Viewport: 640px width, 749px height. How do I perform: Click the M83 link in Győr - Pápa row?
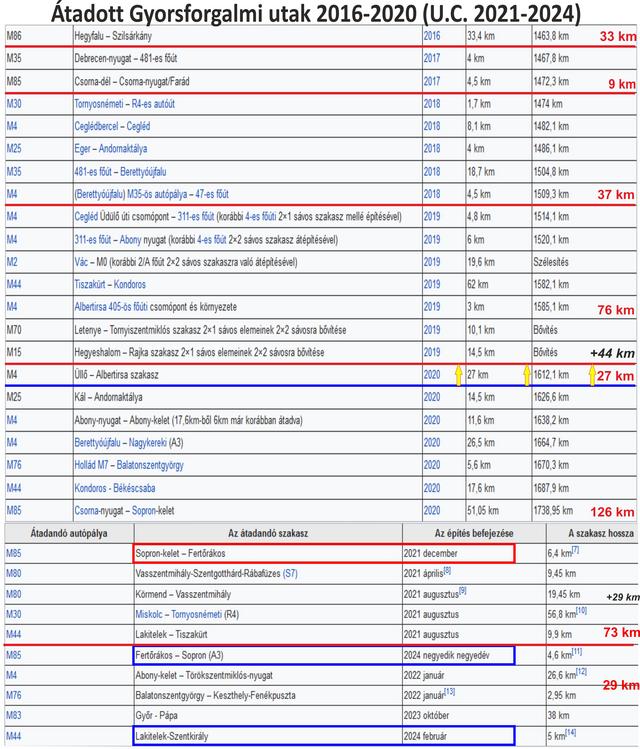pos(14,715)
